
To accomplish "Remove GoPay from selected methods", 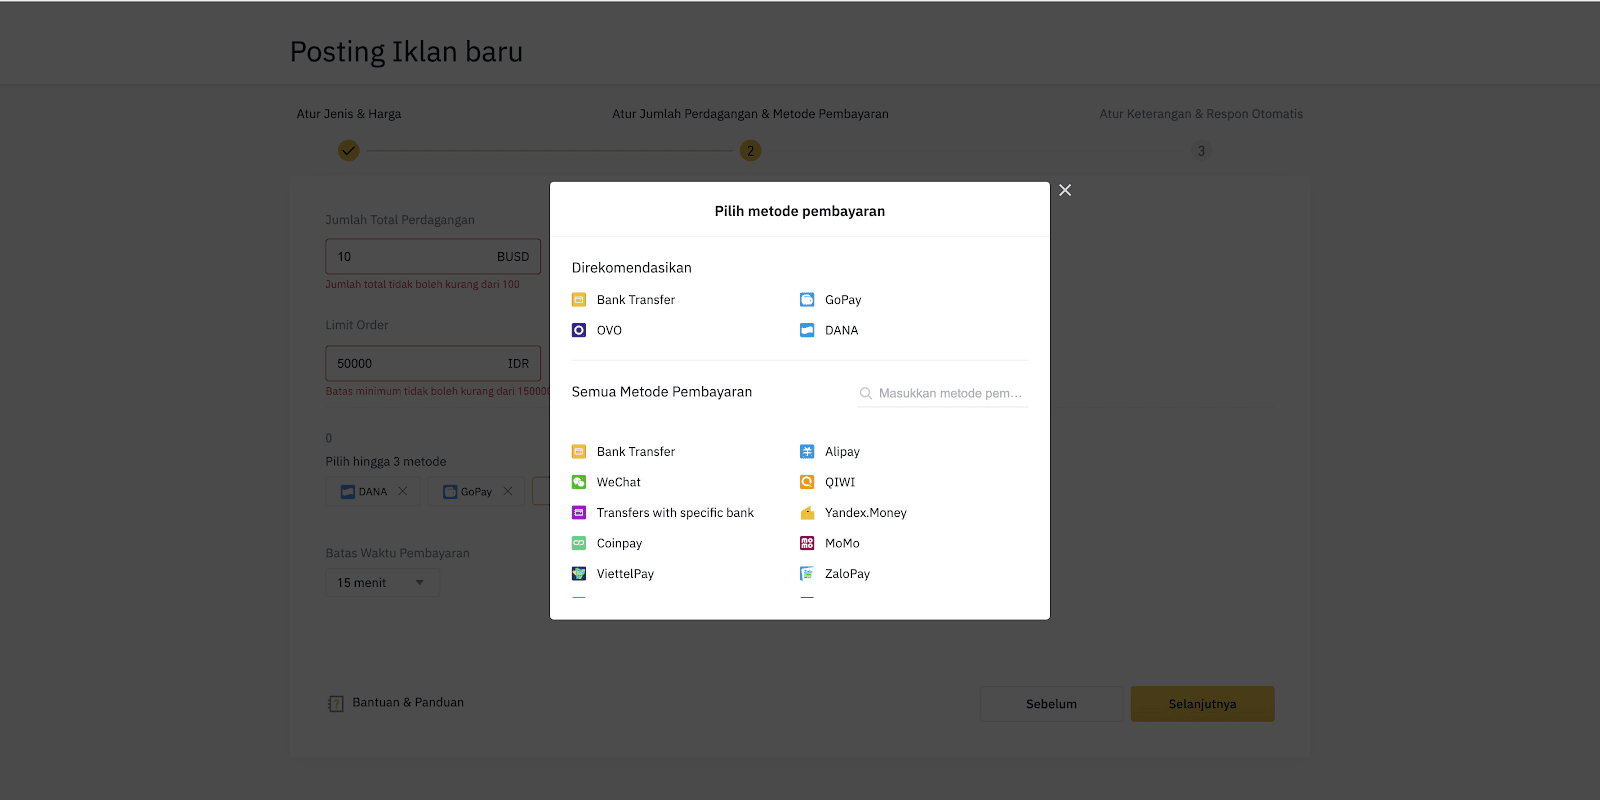I will [508, 491].
